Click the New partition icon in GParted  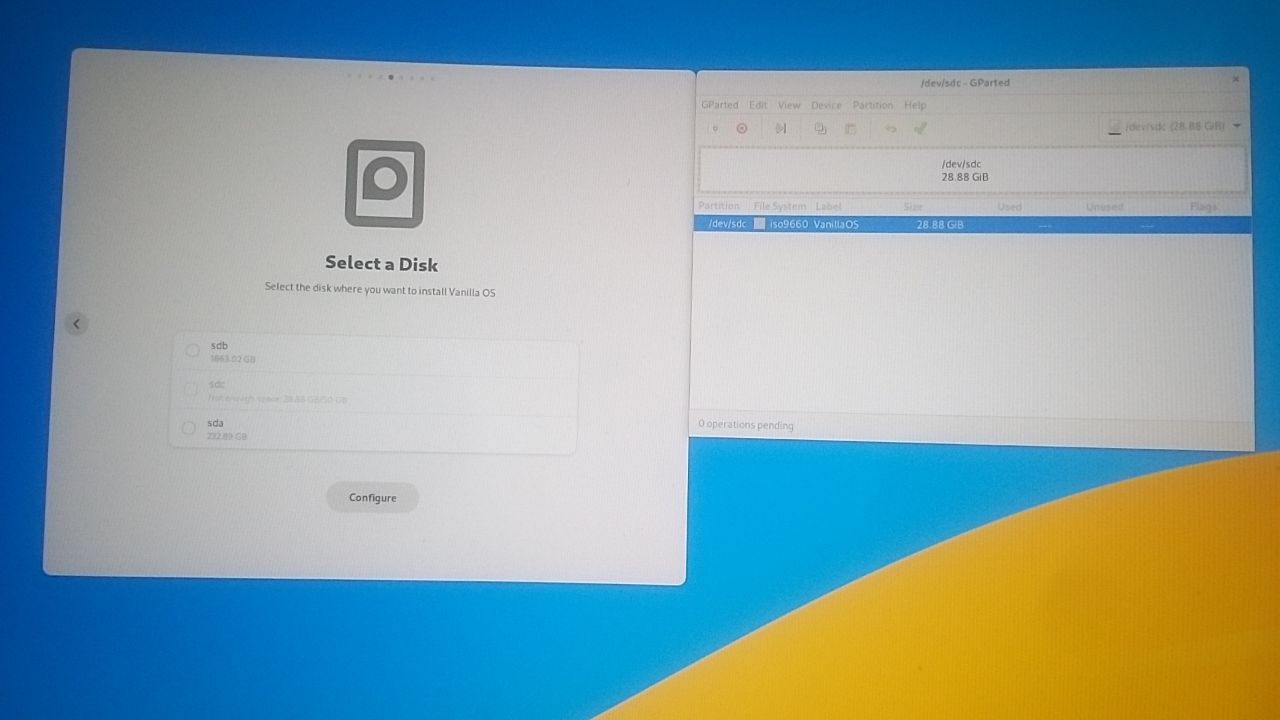[x=714, y=128]
